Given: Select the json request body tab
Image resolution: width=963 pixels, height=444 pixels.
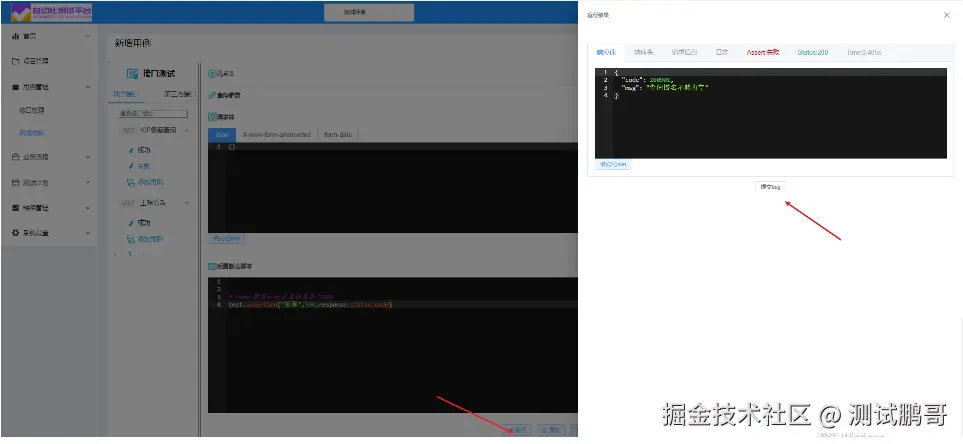Looking at the screenshot, I should tap(222, 134).
